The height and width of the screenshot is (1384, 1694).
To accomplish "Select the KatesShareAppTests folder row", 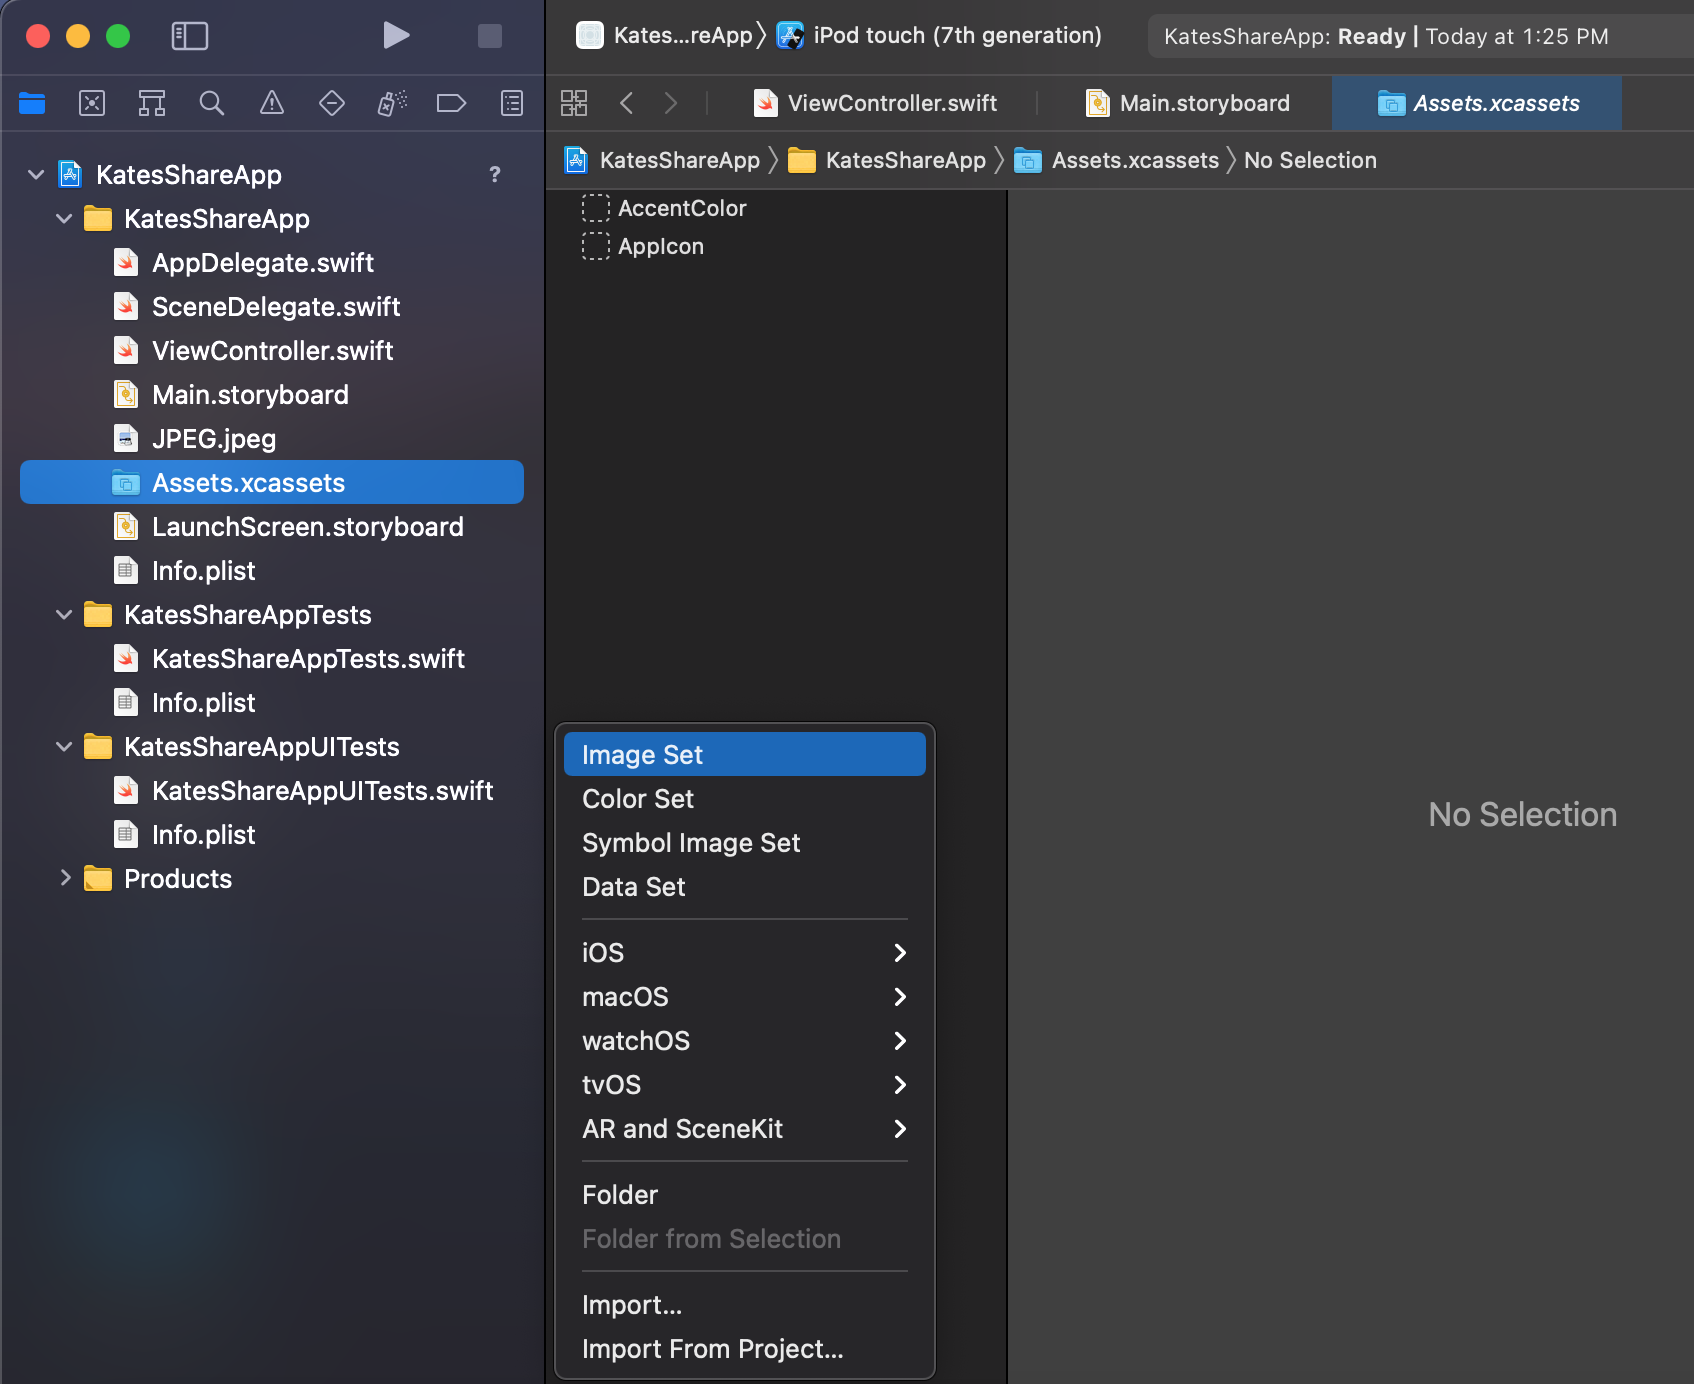I will click(x=272, y=615).
